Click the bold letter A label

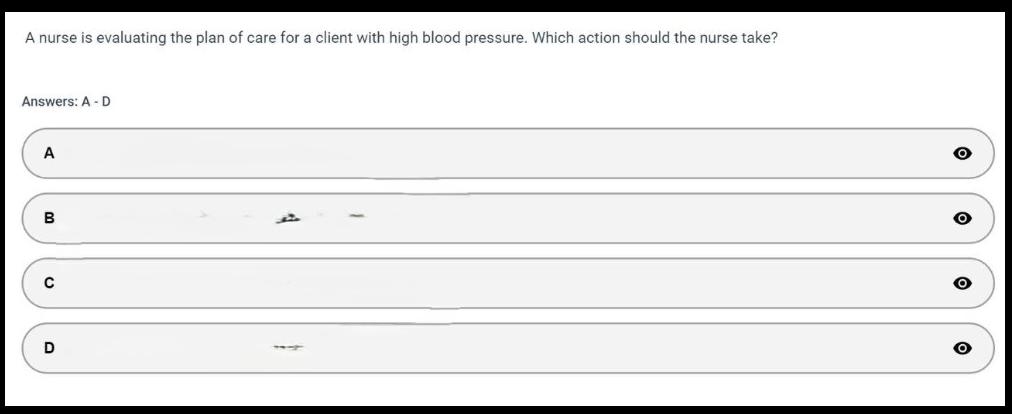[49, 154]
